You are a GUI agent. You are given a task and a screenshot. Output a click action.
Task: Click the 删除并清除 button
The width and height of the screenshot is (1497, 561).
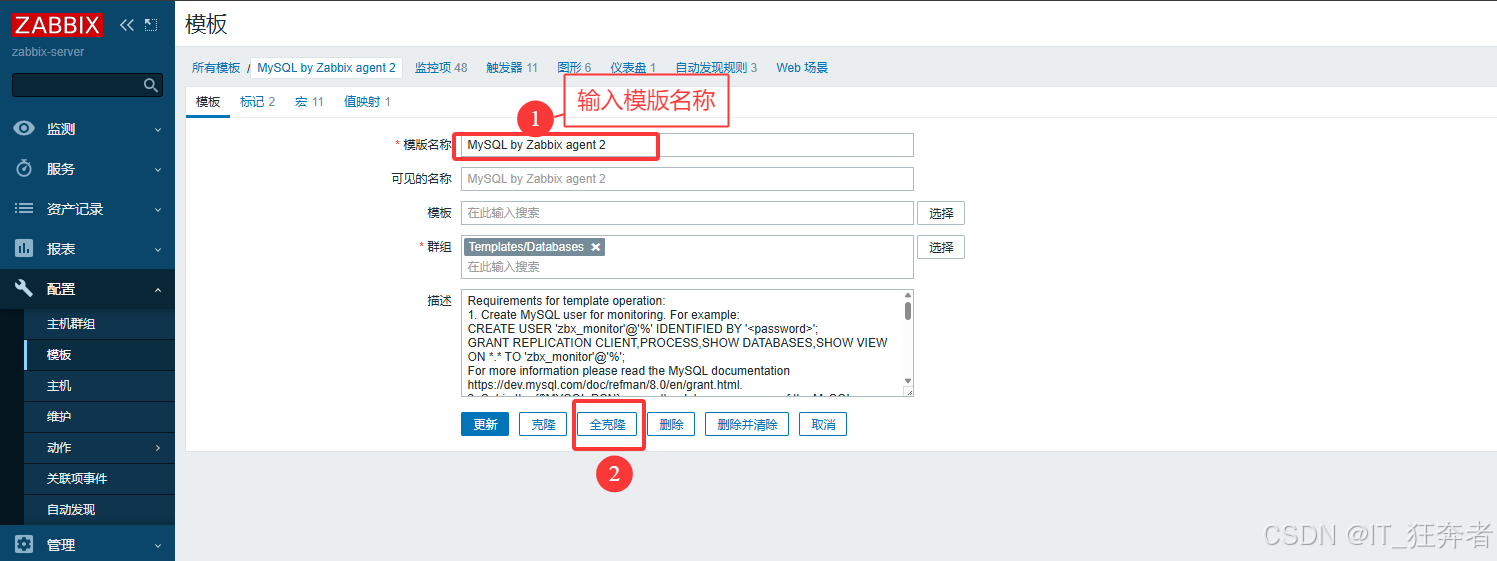(747, 424)
